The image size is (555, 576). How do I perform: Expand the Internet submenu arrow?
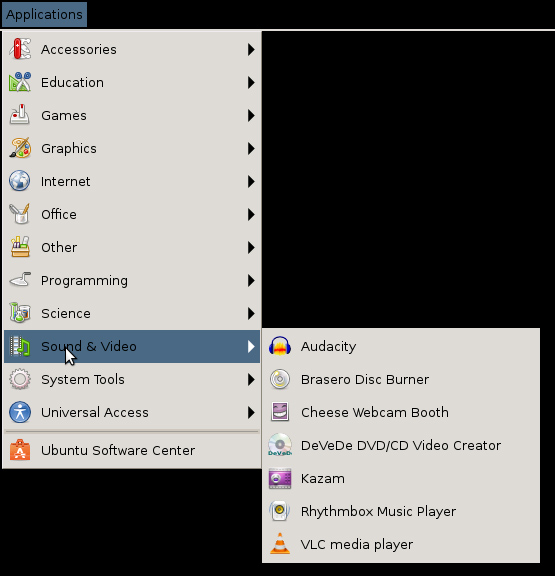pos(251,181)
